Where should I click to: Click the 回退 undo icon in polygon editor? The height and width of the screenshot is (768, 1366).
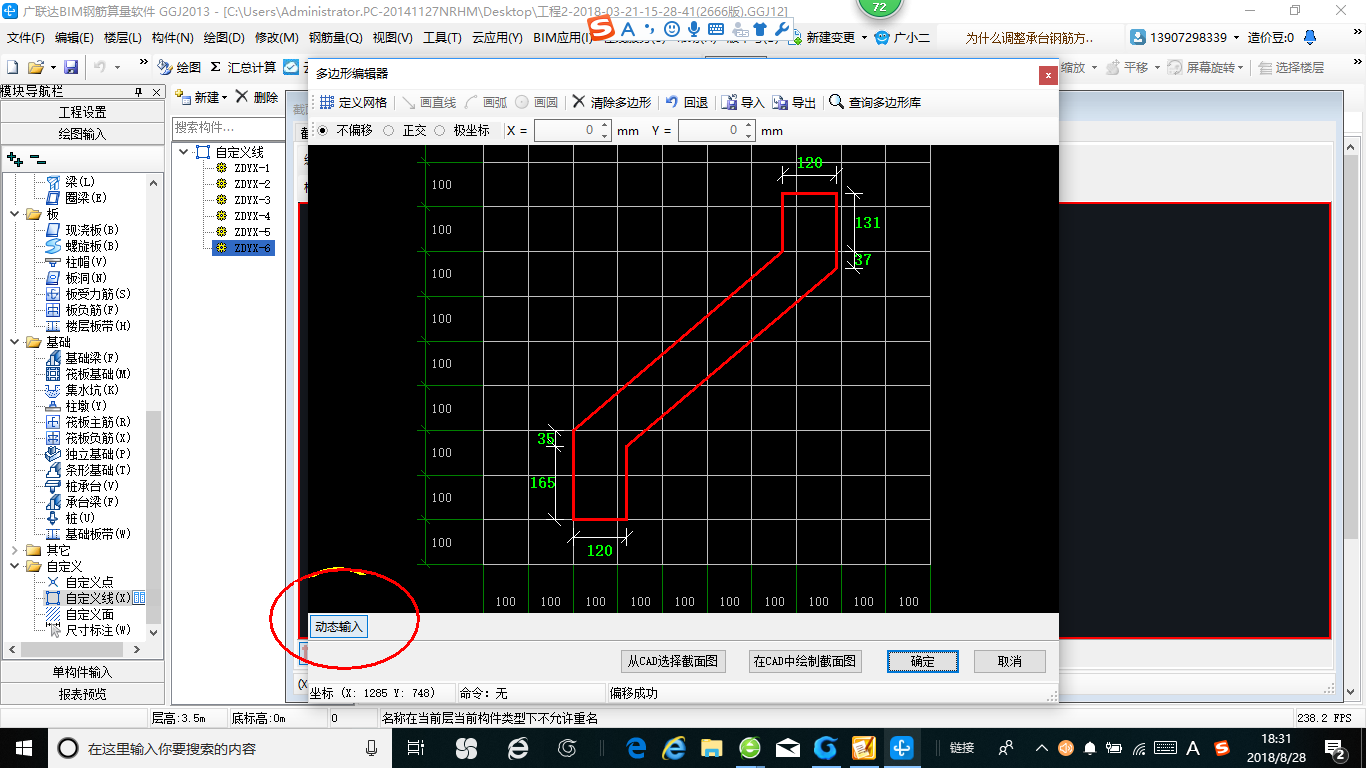pos(672,102)
